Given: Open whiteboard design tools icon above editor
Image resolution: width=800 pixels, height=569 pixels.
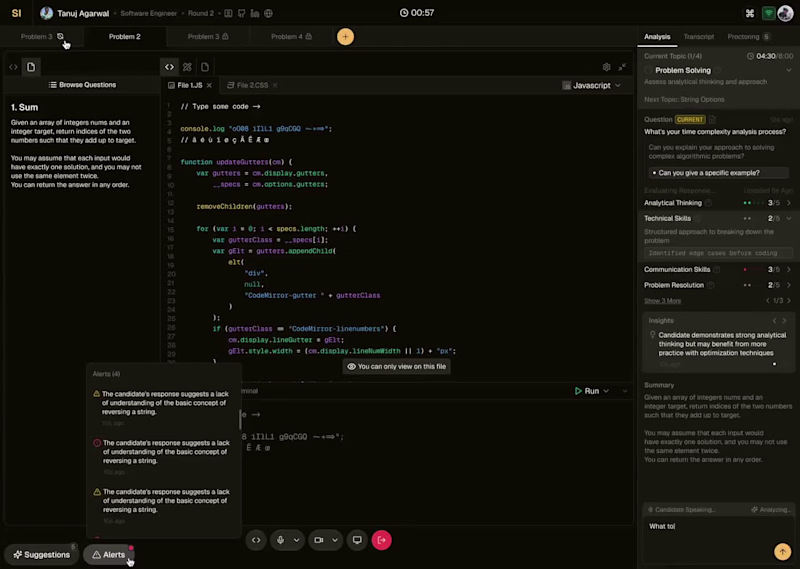Looking at the screenshot, I should tap(187, 67).
